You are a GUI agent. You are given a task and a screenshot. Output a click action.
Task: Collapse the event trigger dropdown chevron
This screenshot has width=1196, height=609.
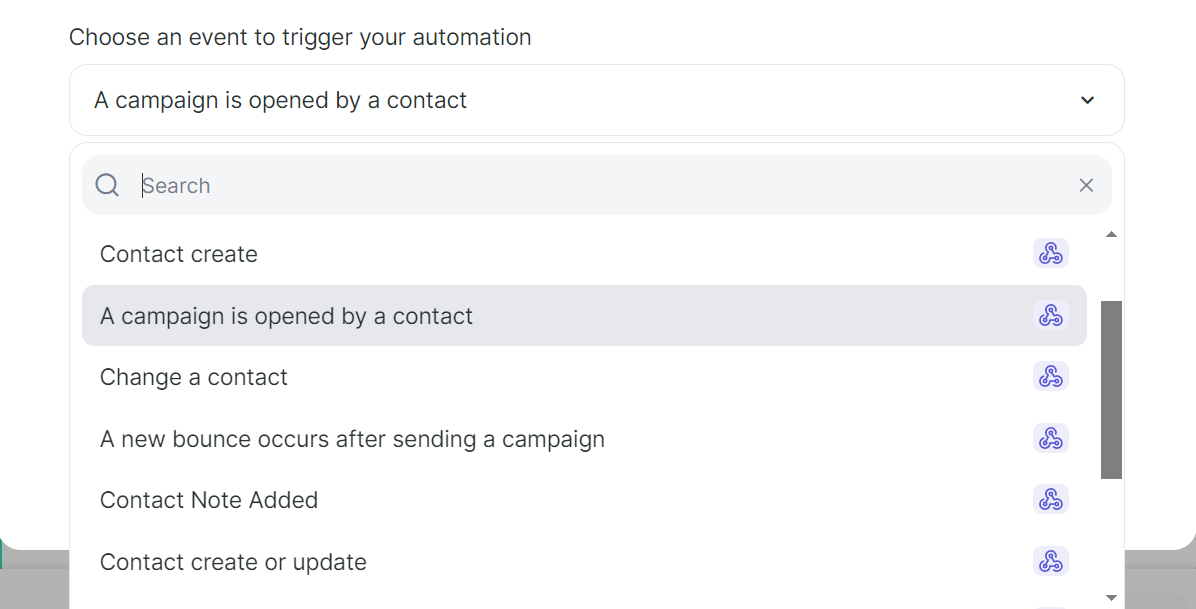(x=1088, y=100)
